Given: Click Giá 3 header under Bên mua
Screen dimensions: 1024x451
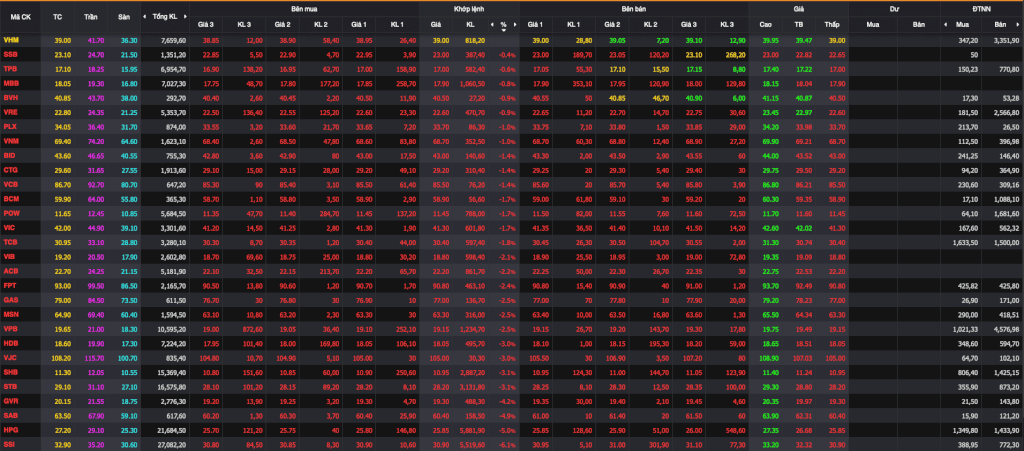Looking at the screenshot, I should click(x=206, y=25).
